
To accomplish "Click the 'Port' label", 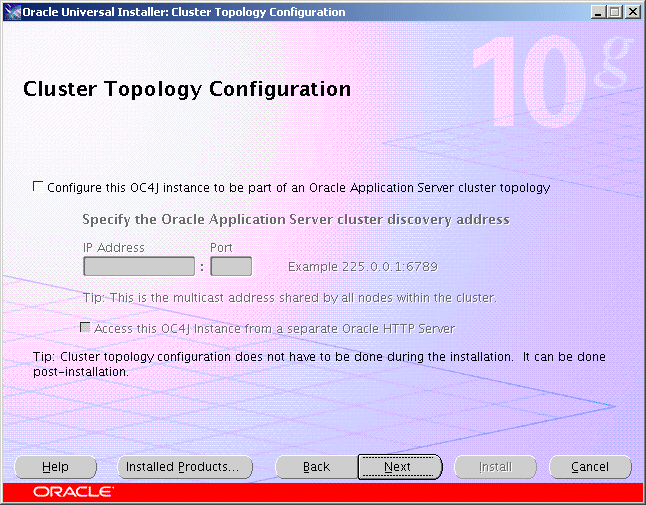I will point(221,248).
